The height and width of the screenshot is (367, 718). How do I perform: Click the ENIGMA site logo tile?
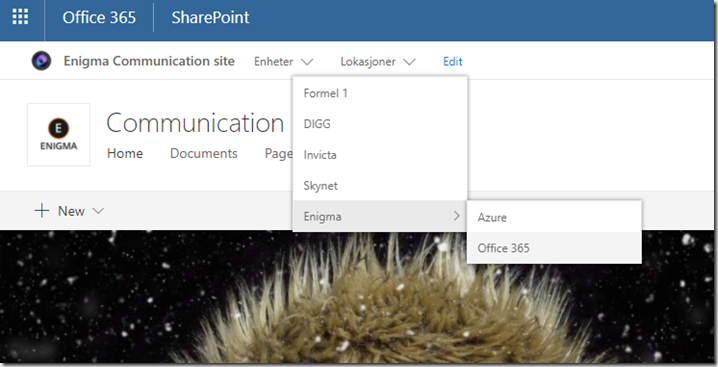tap(59, 135)
